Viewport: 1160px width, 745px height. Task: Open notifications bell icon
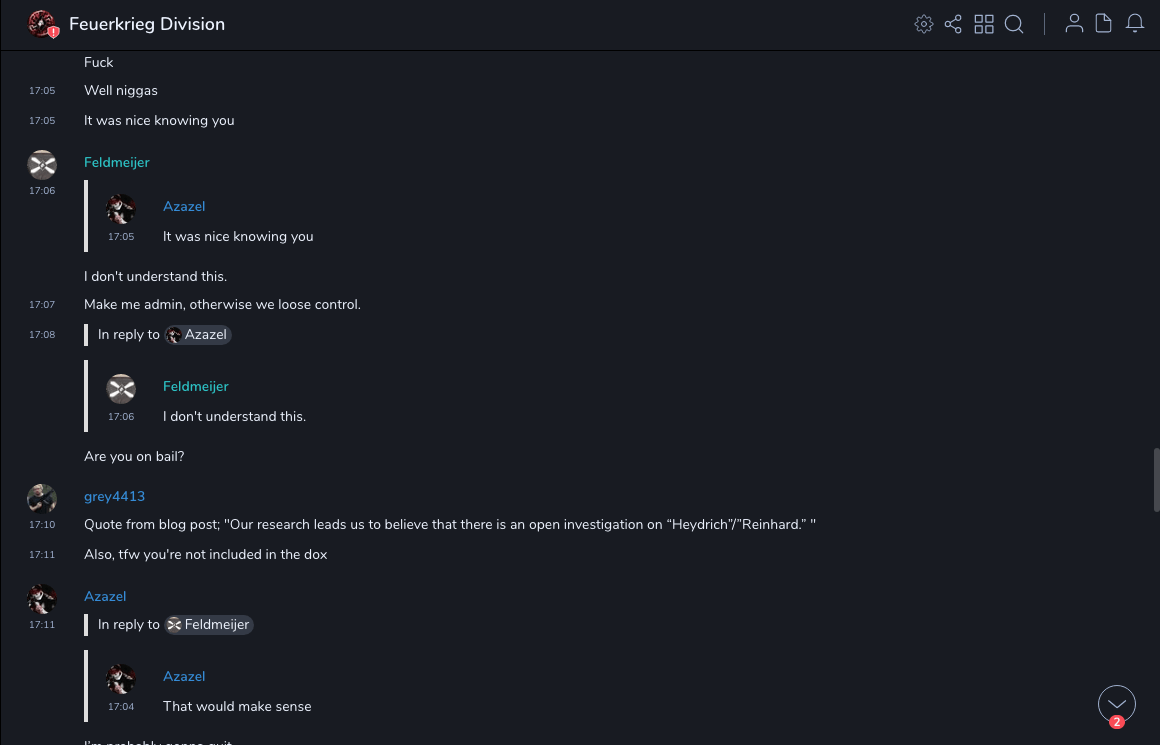tap(1135, 24)
